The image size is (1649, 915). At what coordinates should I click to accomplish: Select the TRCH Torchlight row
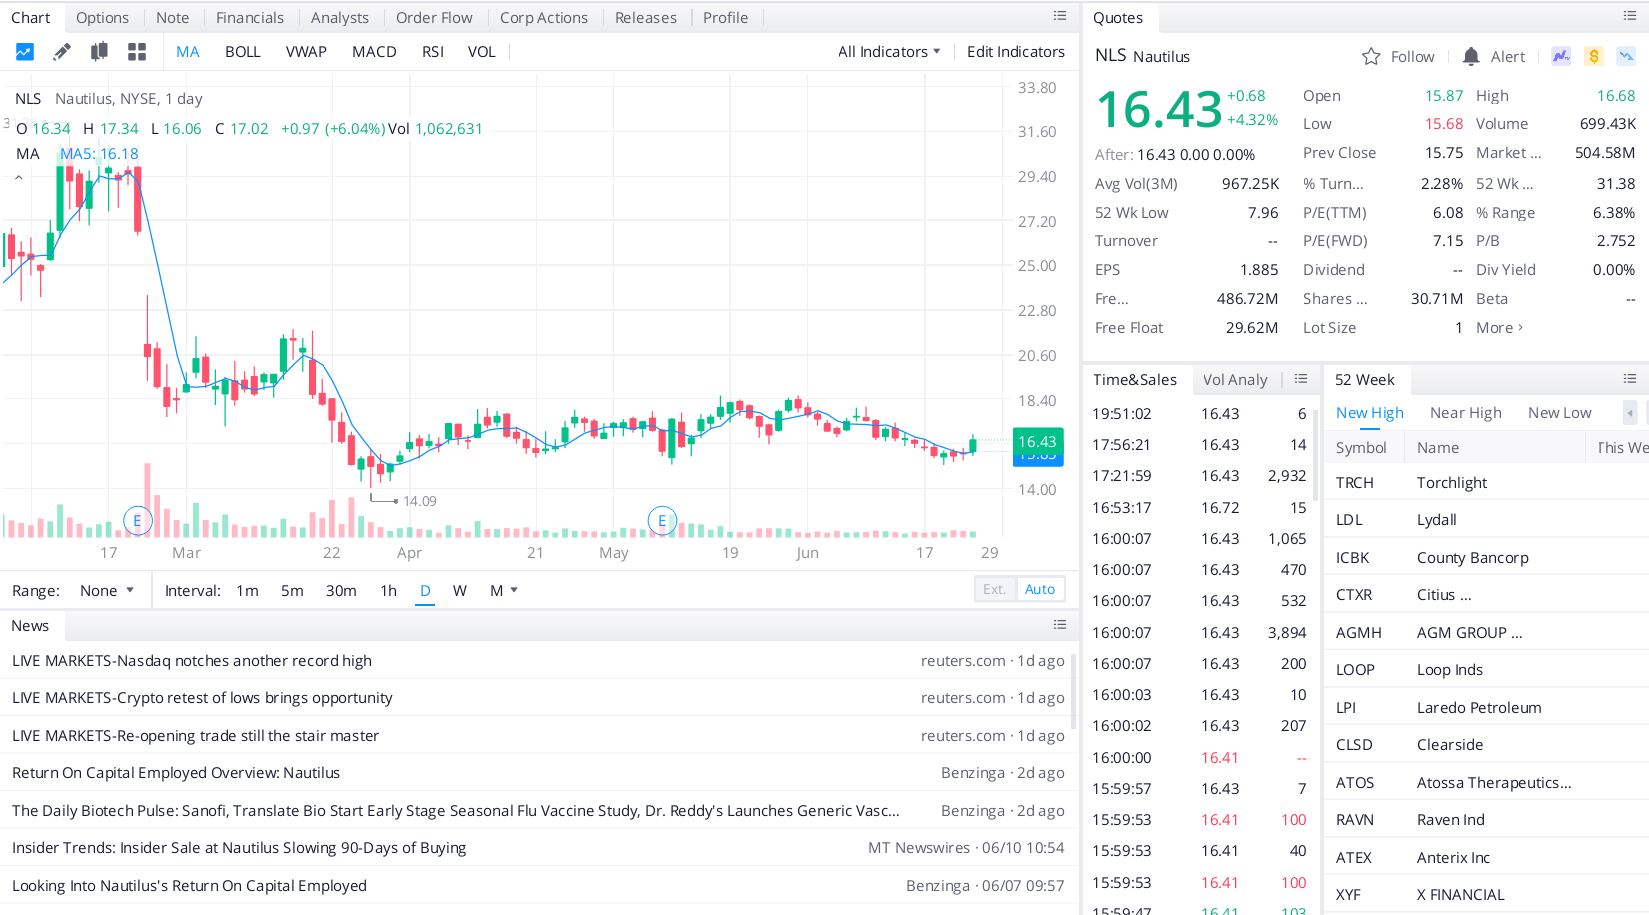(x=1486, y=483)
